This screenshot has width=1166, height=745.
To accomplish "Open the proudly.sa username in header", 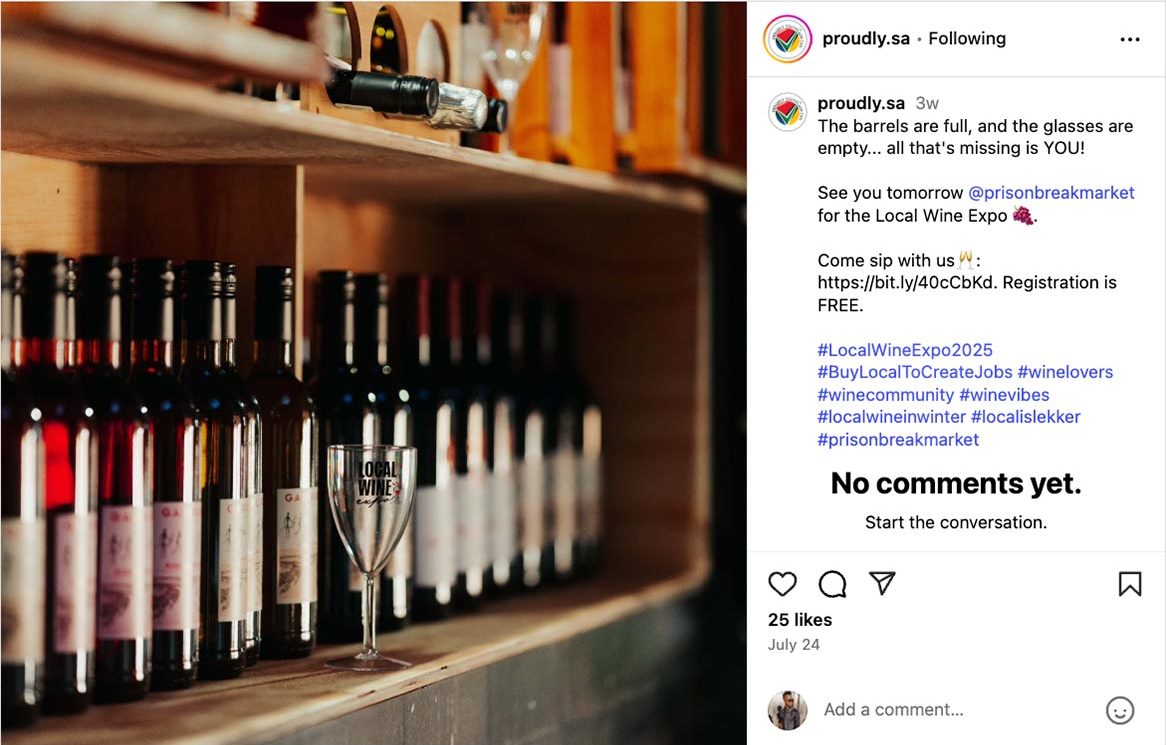I will pyautogui.click(x=866, y=39).
